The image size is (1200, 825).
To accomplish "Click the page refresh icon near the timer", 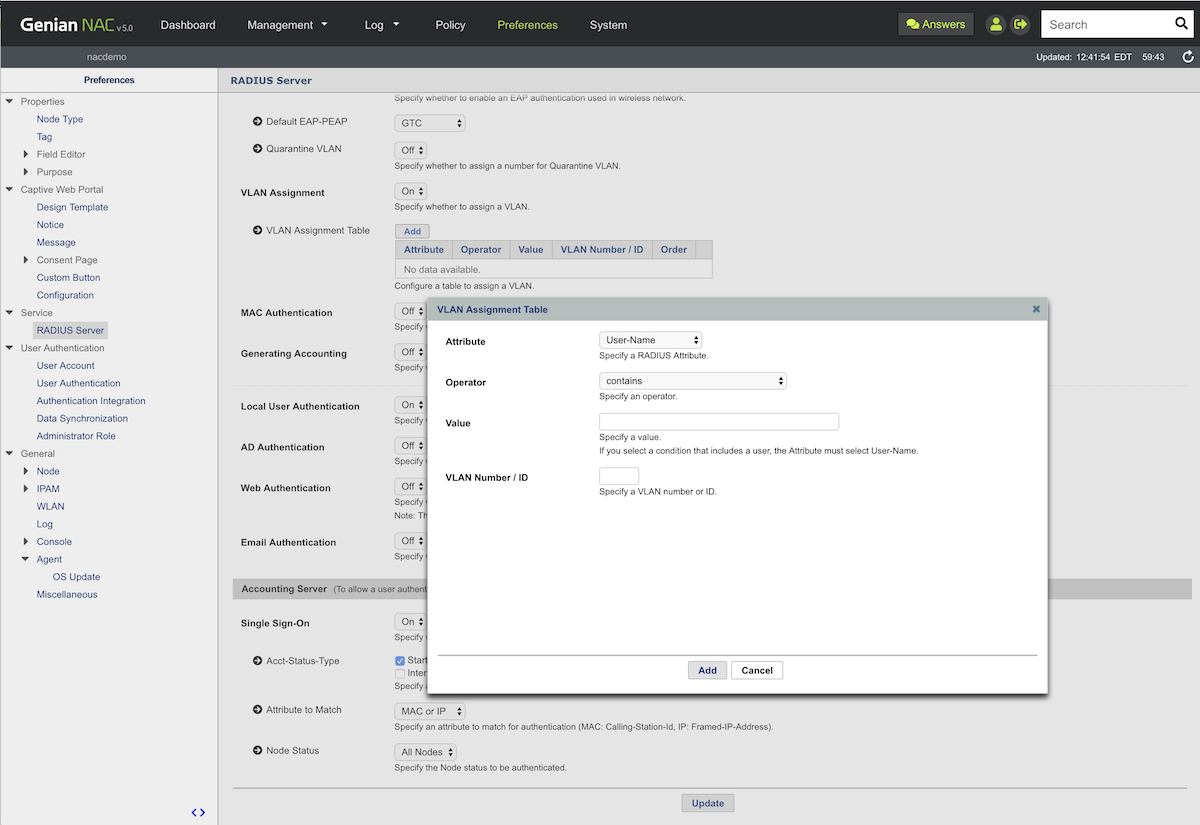I will point(1188,57).
